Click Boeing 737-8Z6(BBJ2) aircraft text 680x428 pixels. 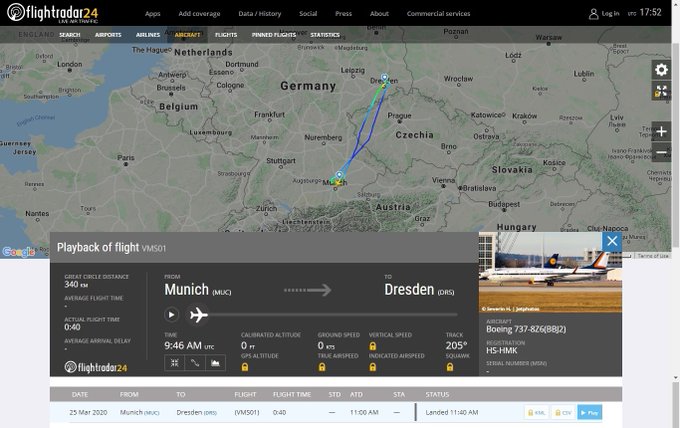(526, 329)
